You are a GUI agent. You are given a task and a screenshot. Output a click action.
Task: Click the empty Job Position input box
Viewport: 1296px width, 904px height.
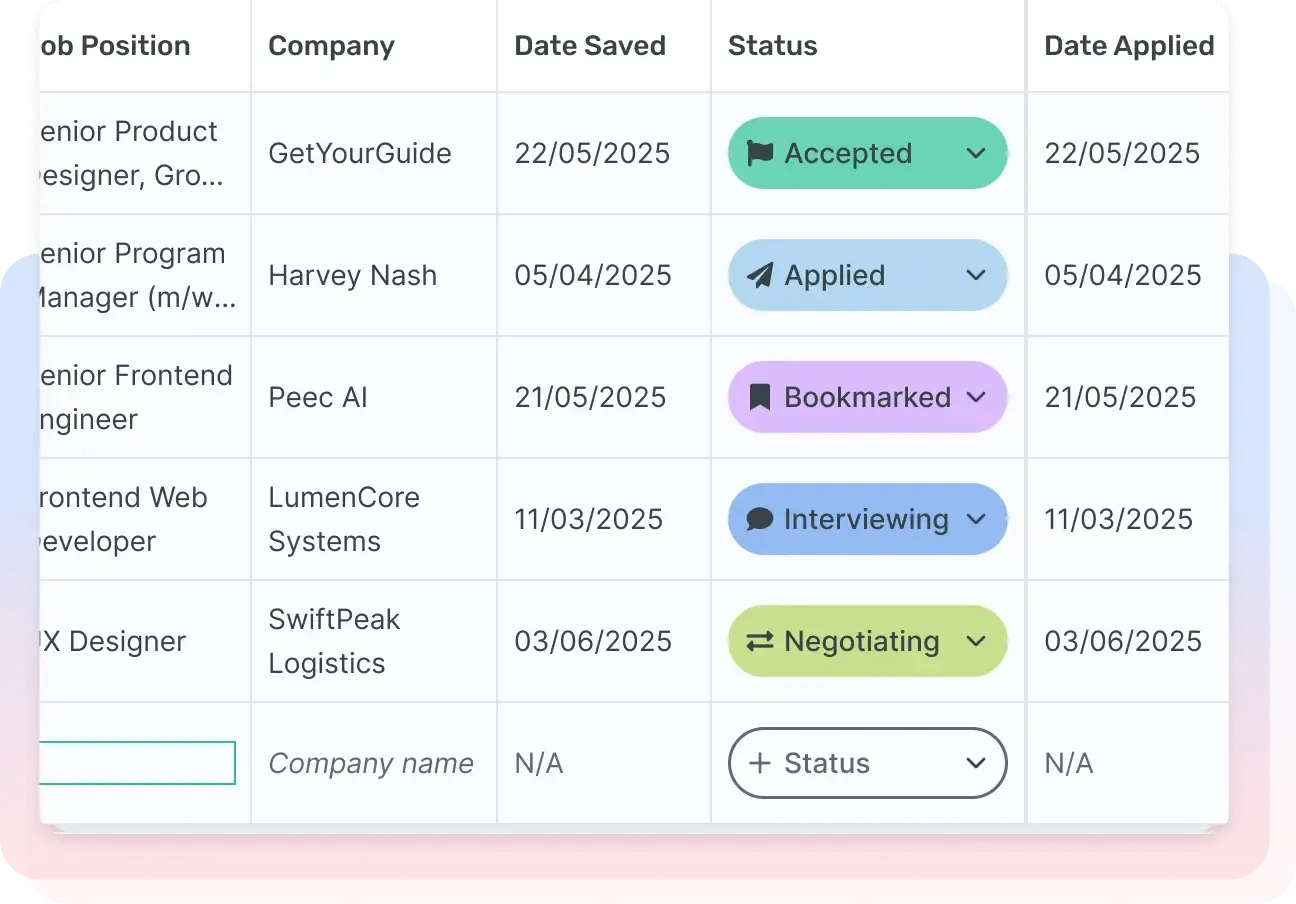[135, 762]
